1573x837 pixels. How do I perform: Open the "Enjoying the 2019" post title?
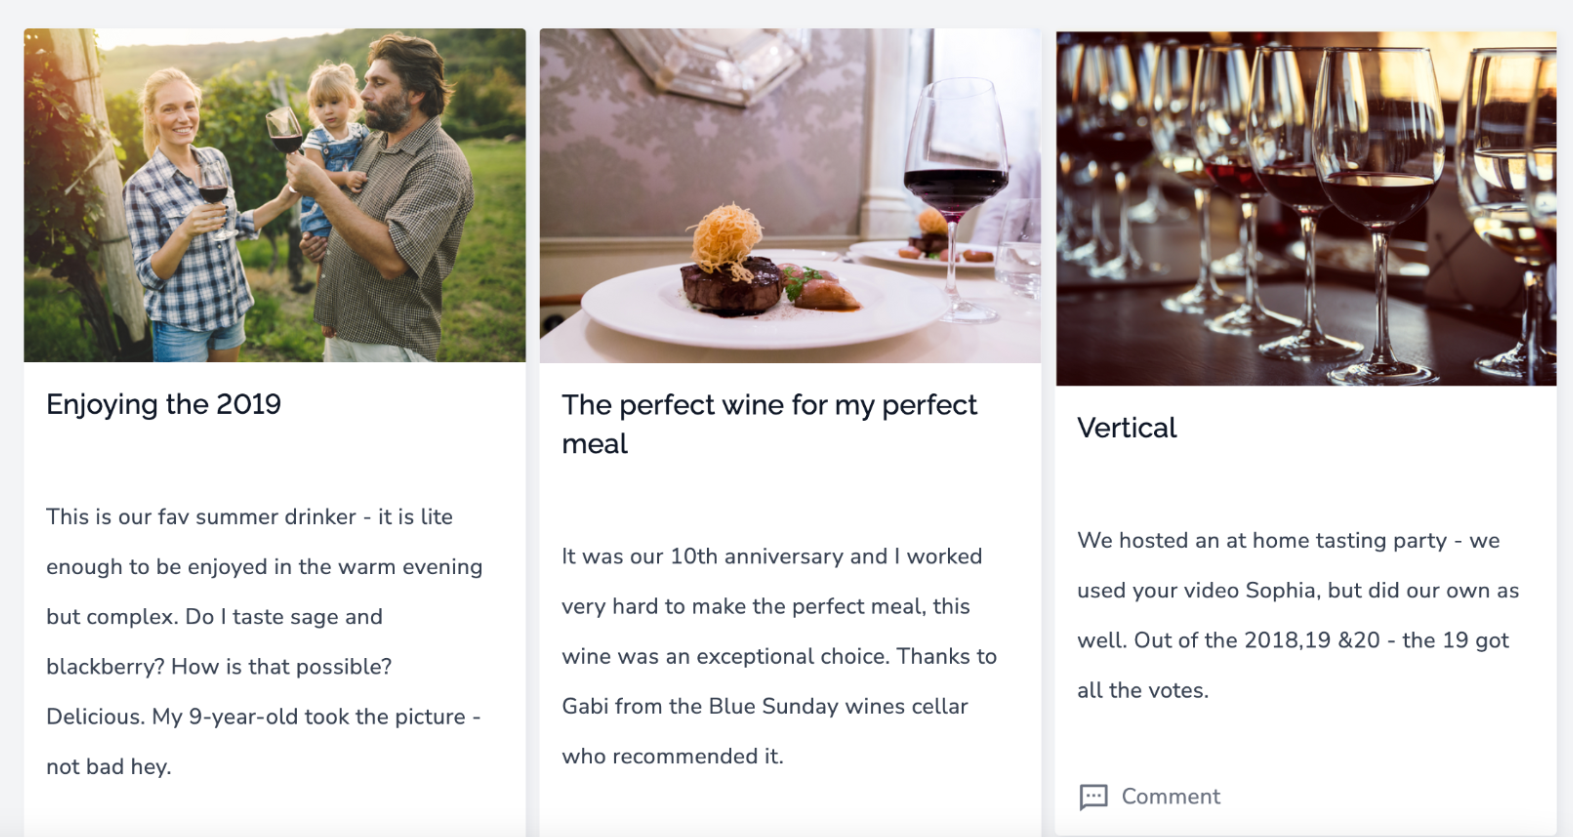(x=164, y=404)
